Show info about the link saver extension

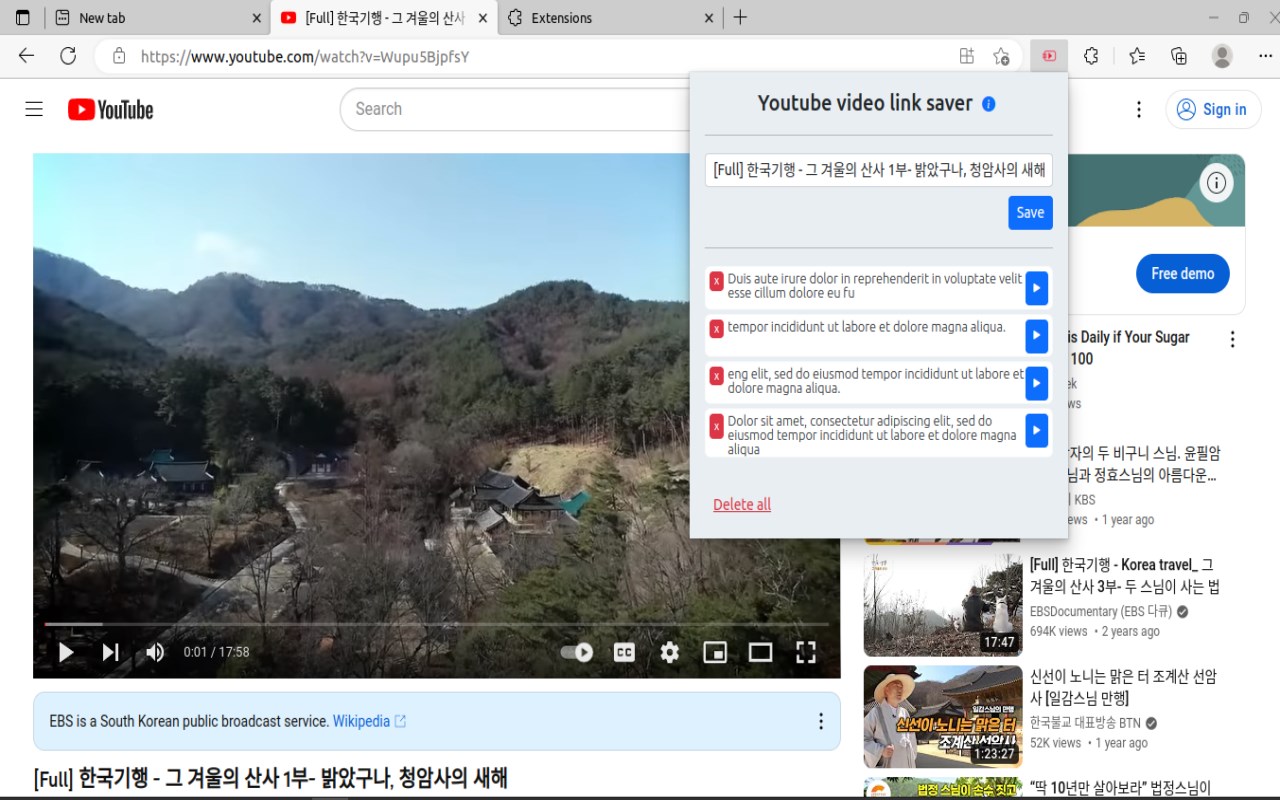click(988, 103)
